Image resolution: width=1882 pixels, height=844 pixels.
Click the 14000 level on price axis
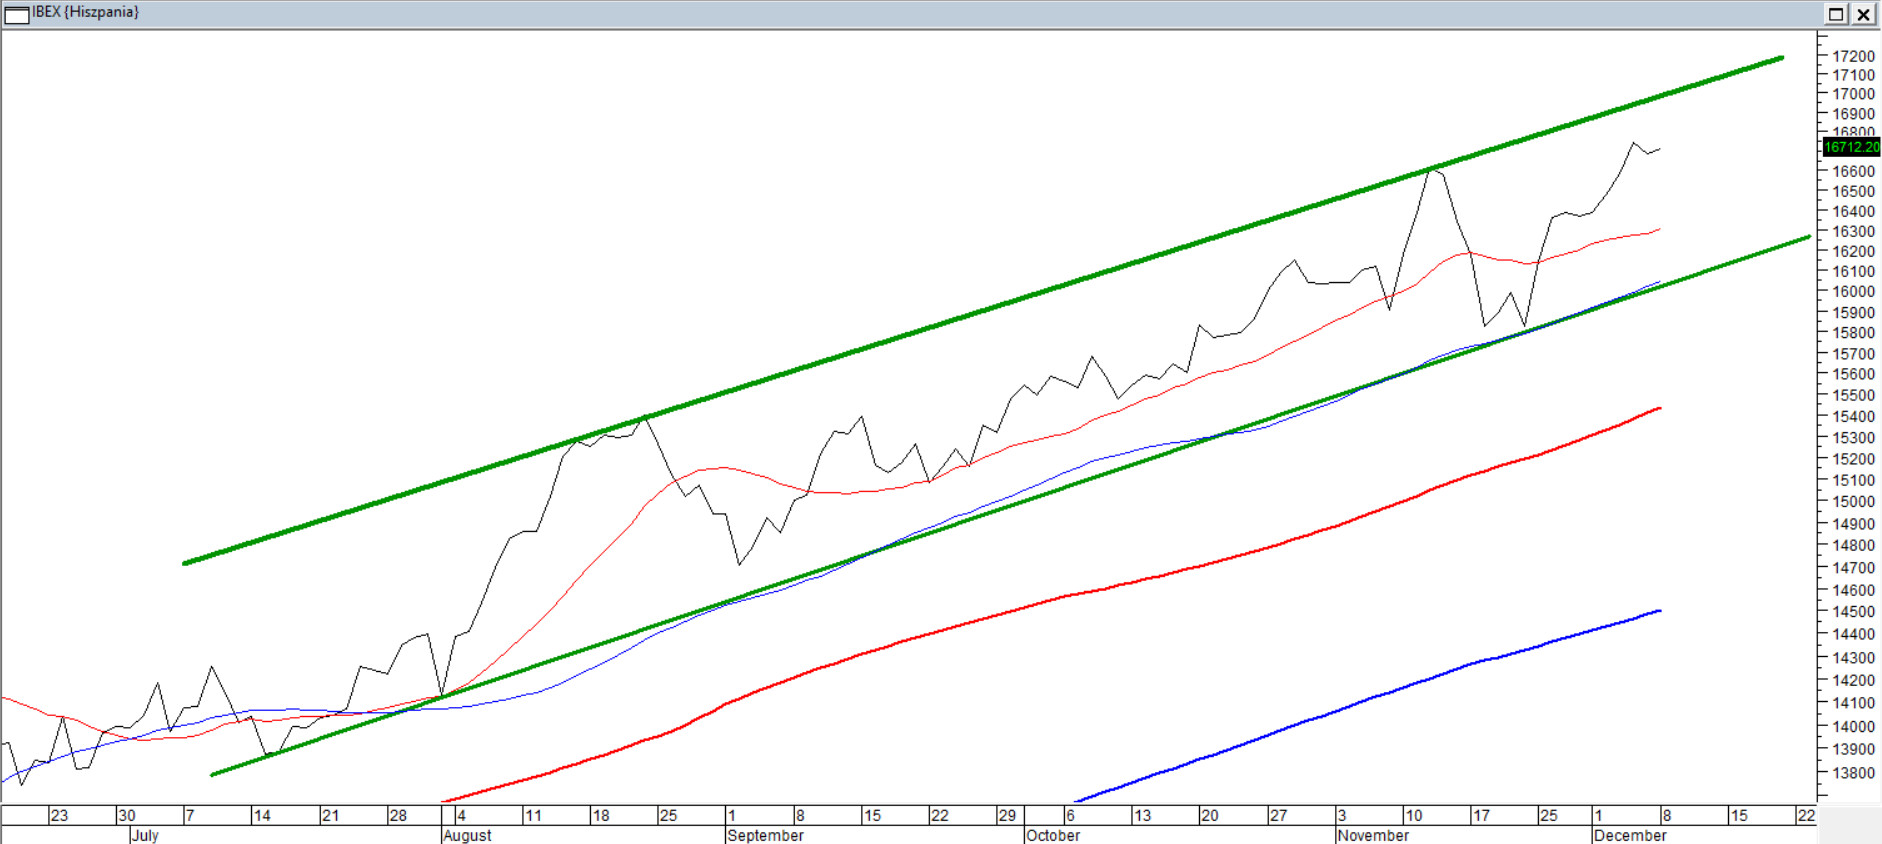pos(1853,727)
